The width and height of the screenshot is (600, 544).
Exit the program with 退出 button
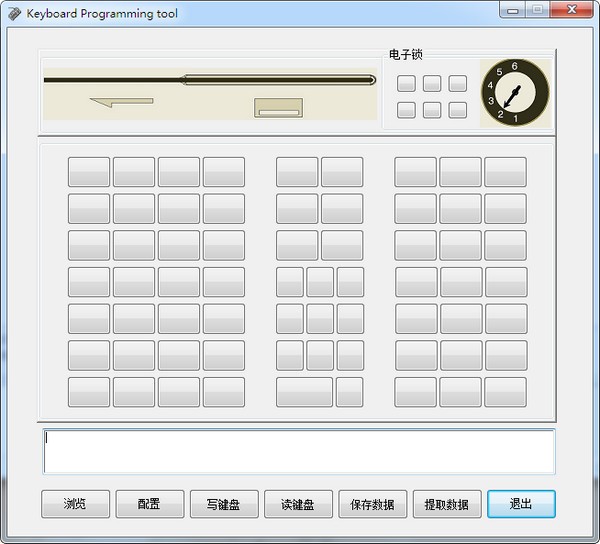tap(521, 504)
